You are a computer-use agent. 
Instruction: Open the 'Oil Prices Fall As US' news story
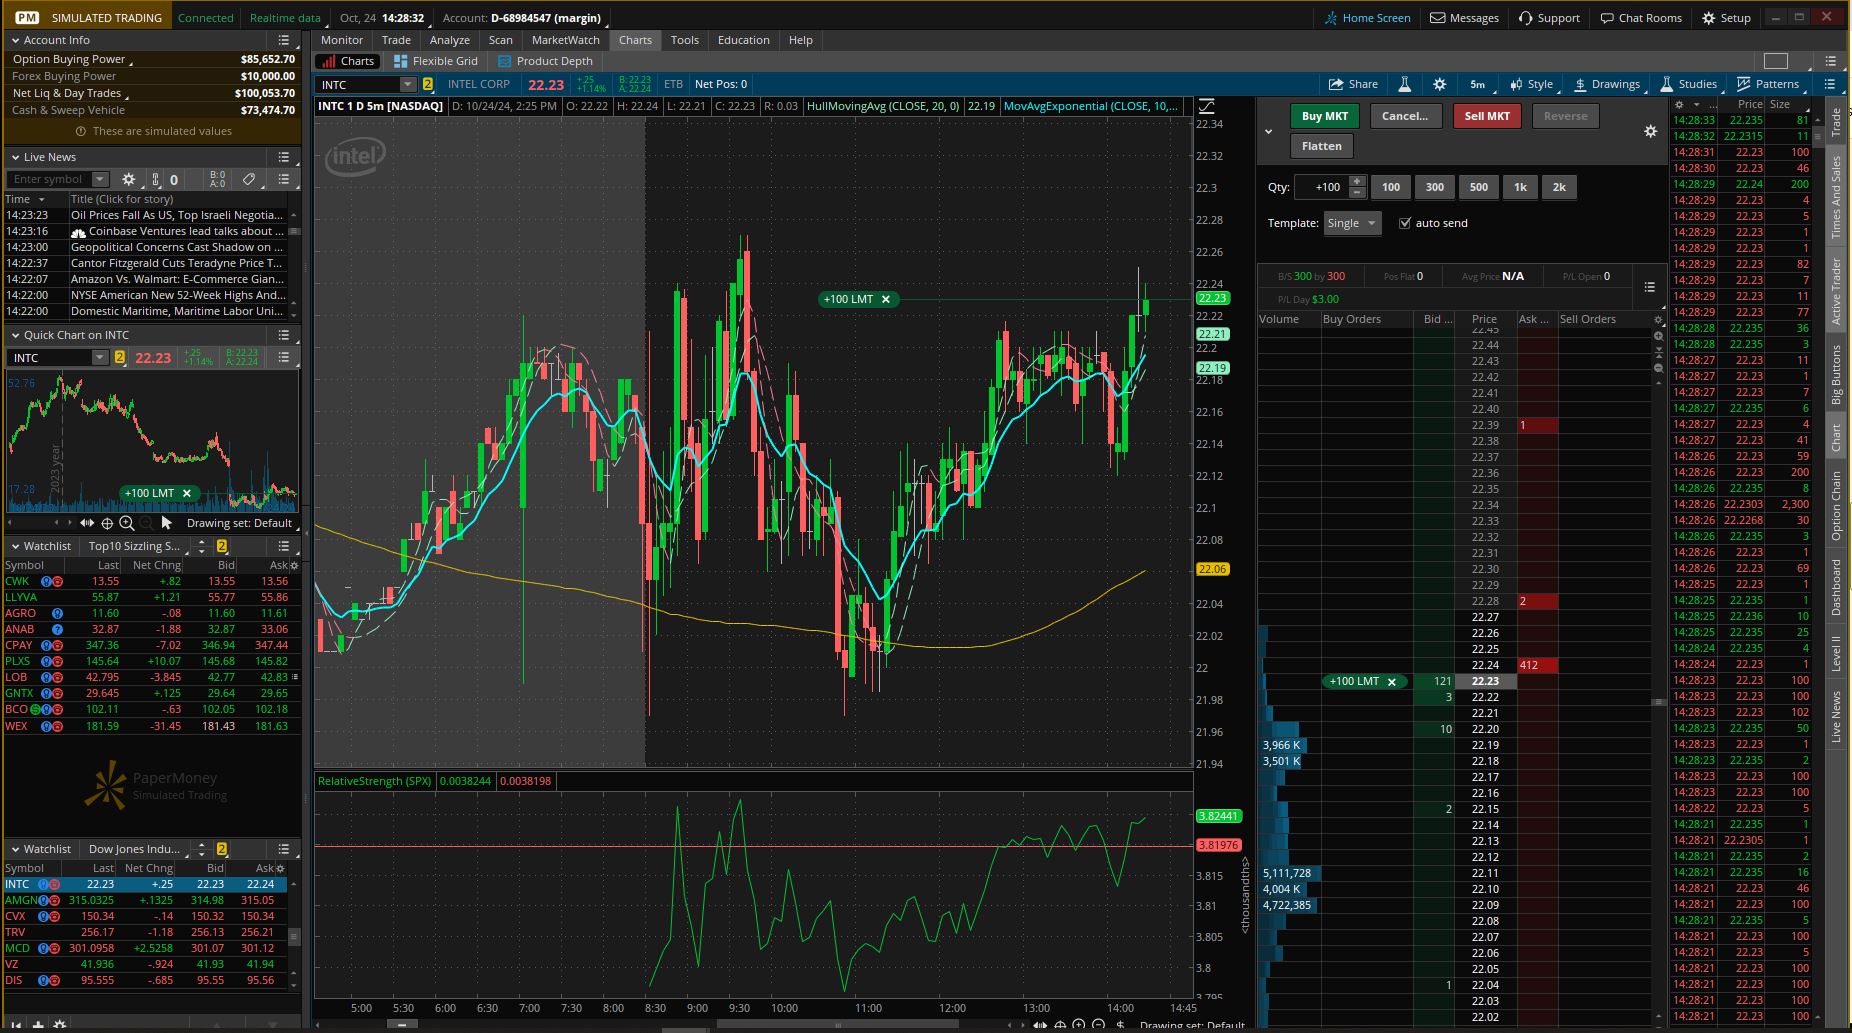[177, 215]
